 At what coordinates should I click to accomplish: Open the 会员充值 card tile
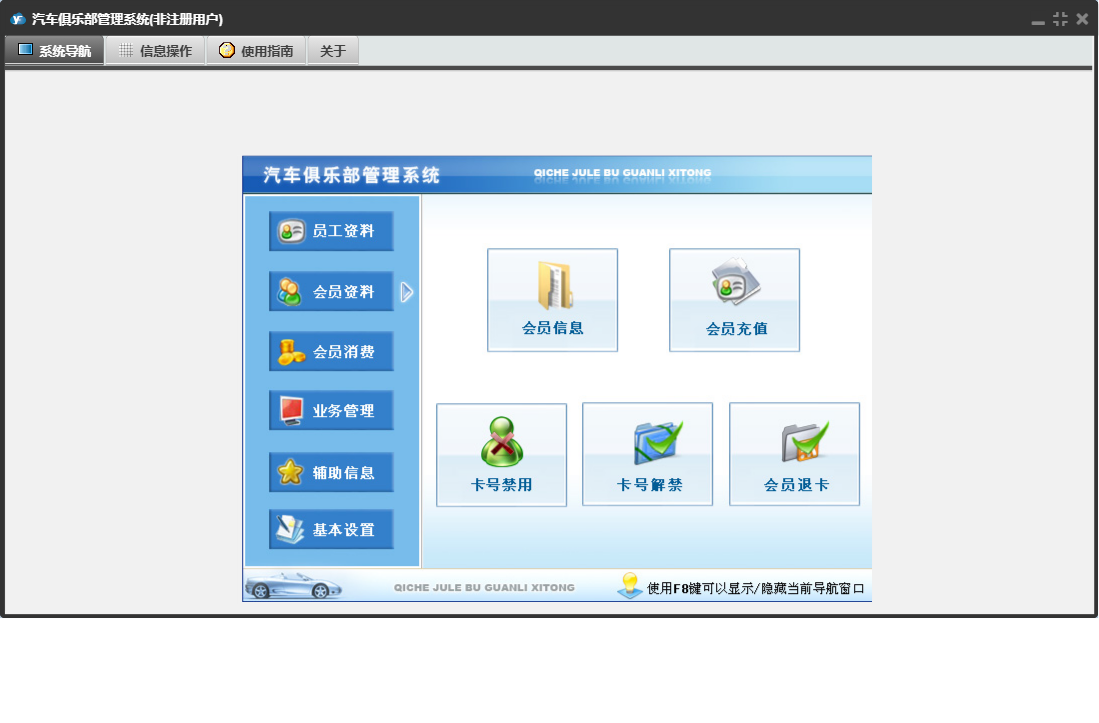coord(735,300)
